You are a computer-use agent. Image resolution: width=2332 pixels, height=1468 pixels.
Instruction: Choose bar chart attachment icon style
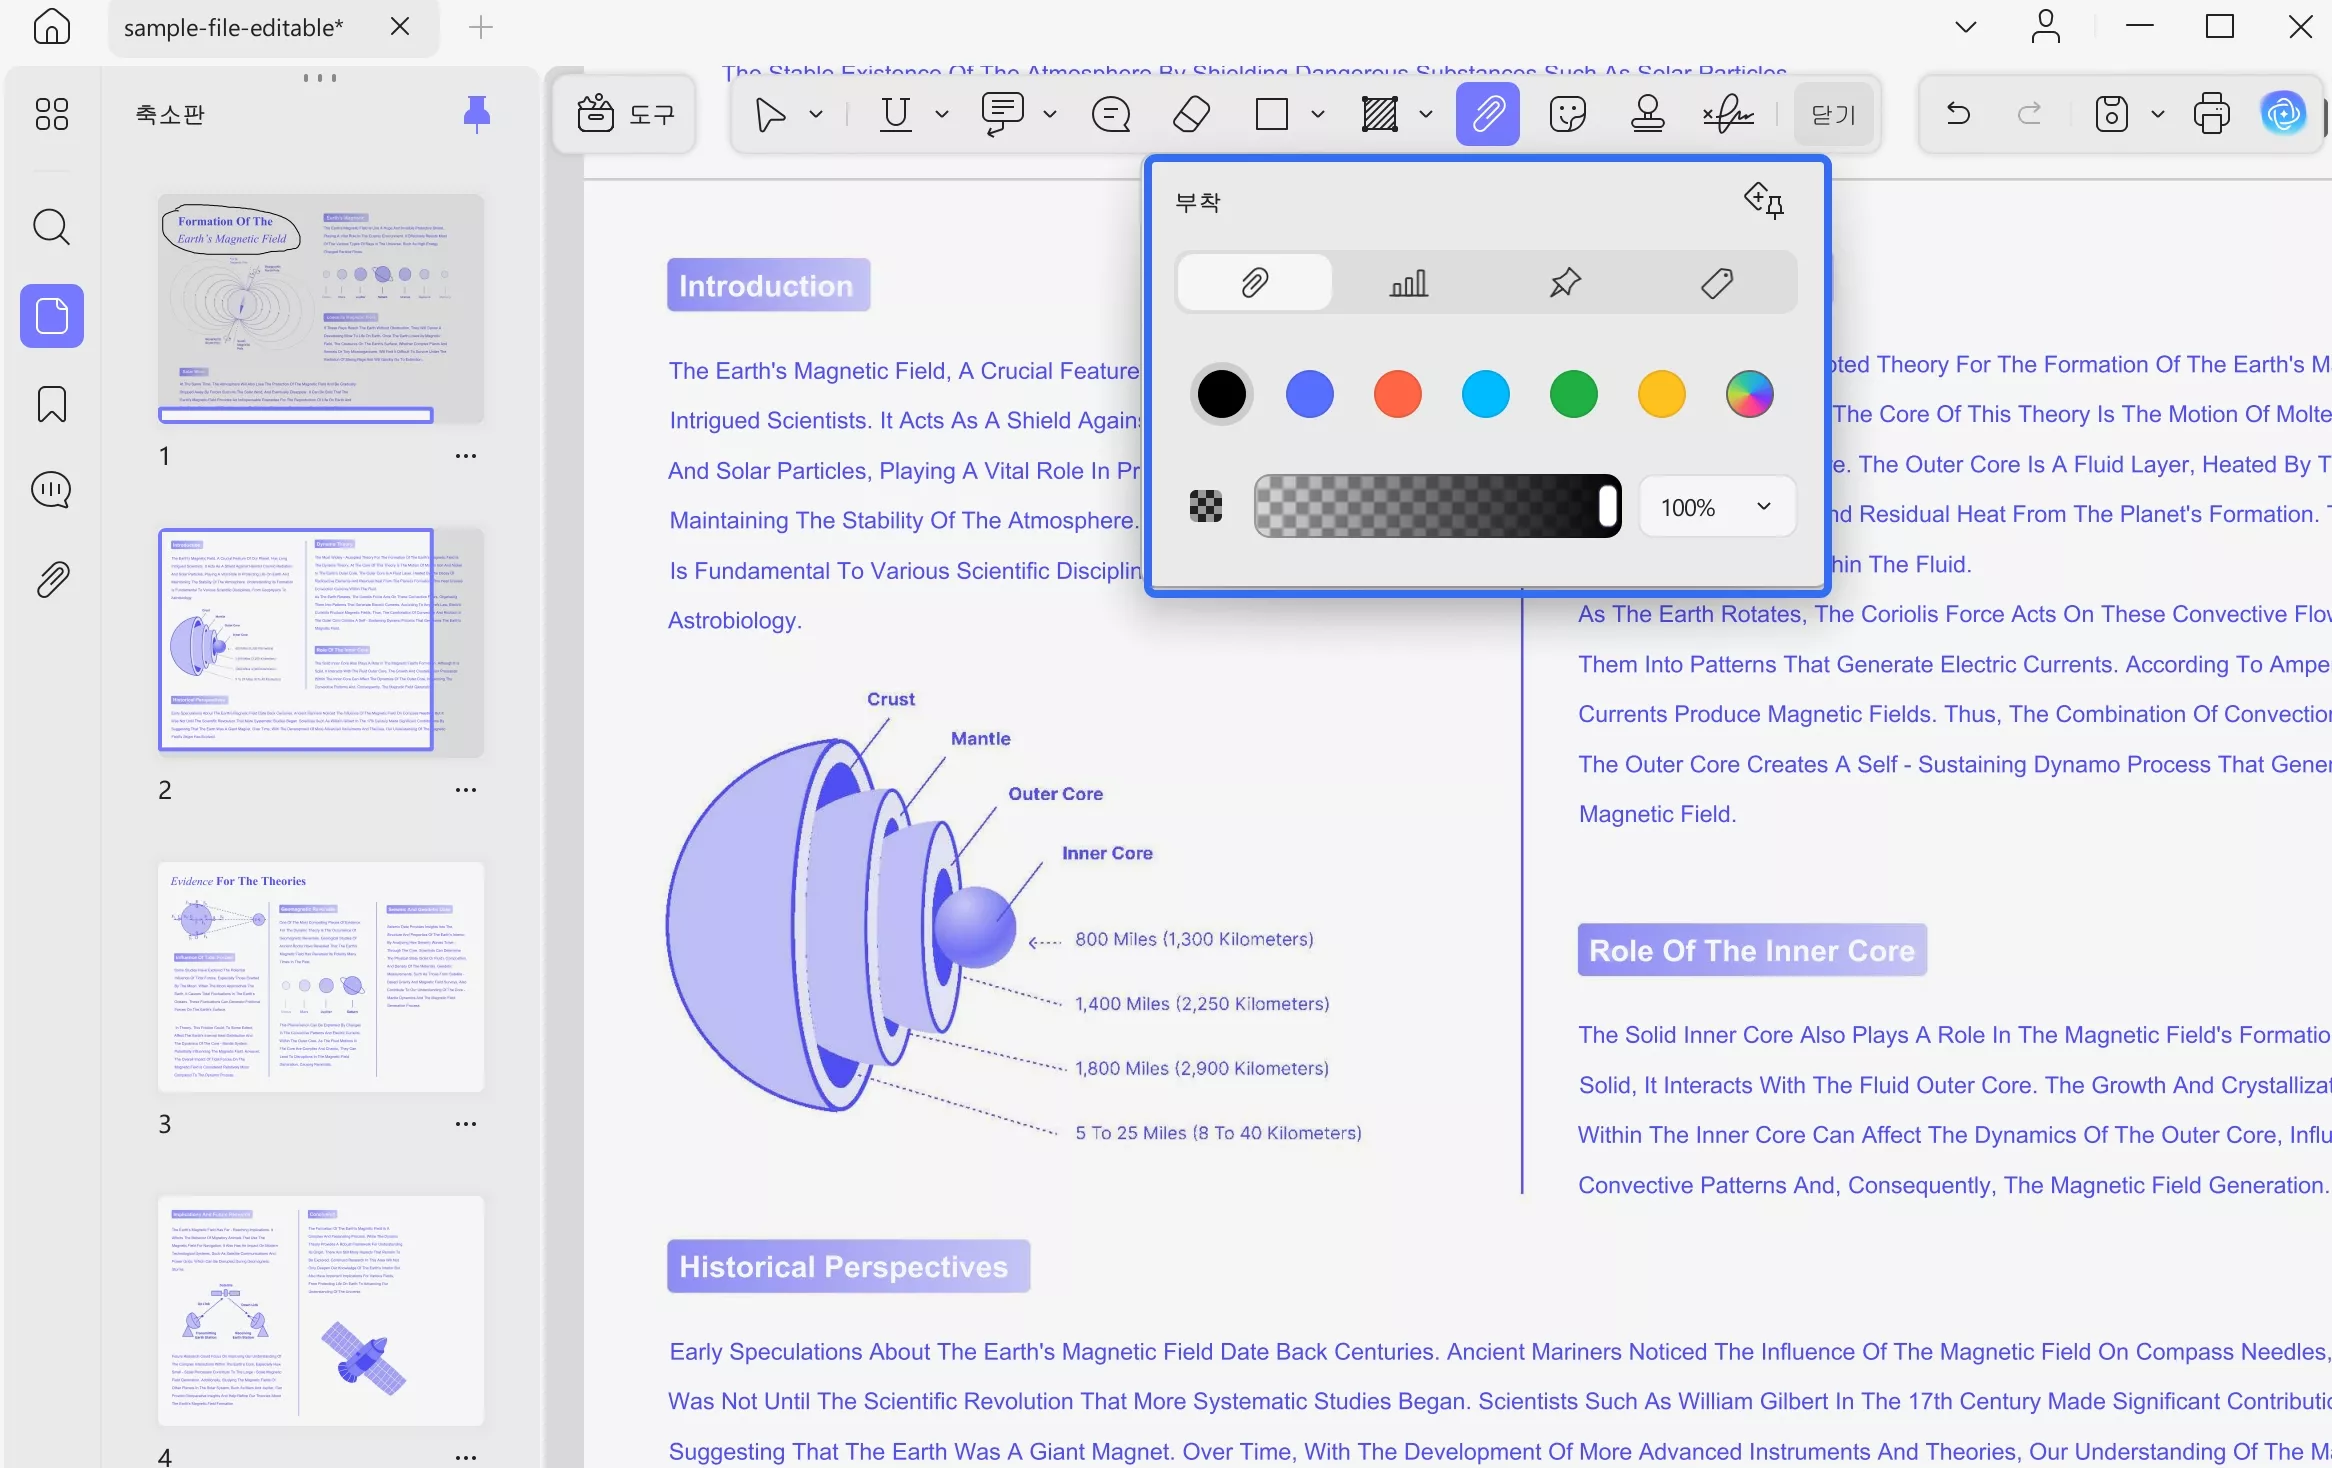tap(1409, 283)
